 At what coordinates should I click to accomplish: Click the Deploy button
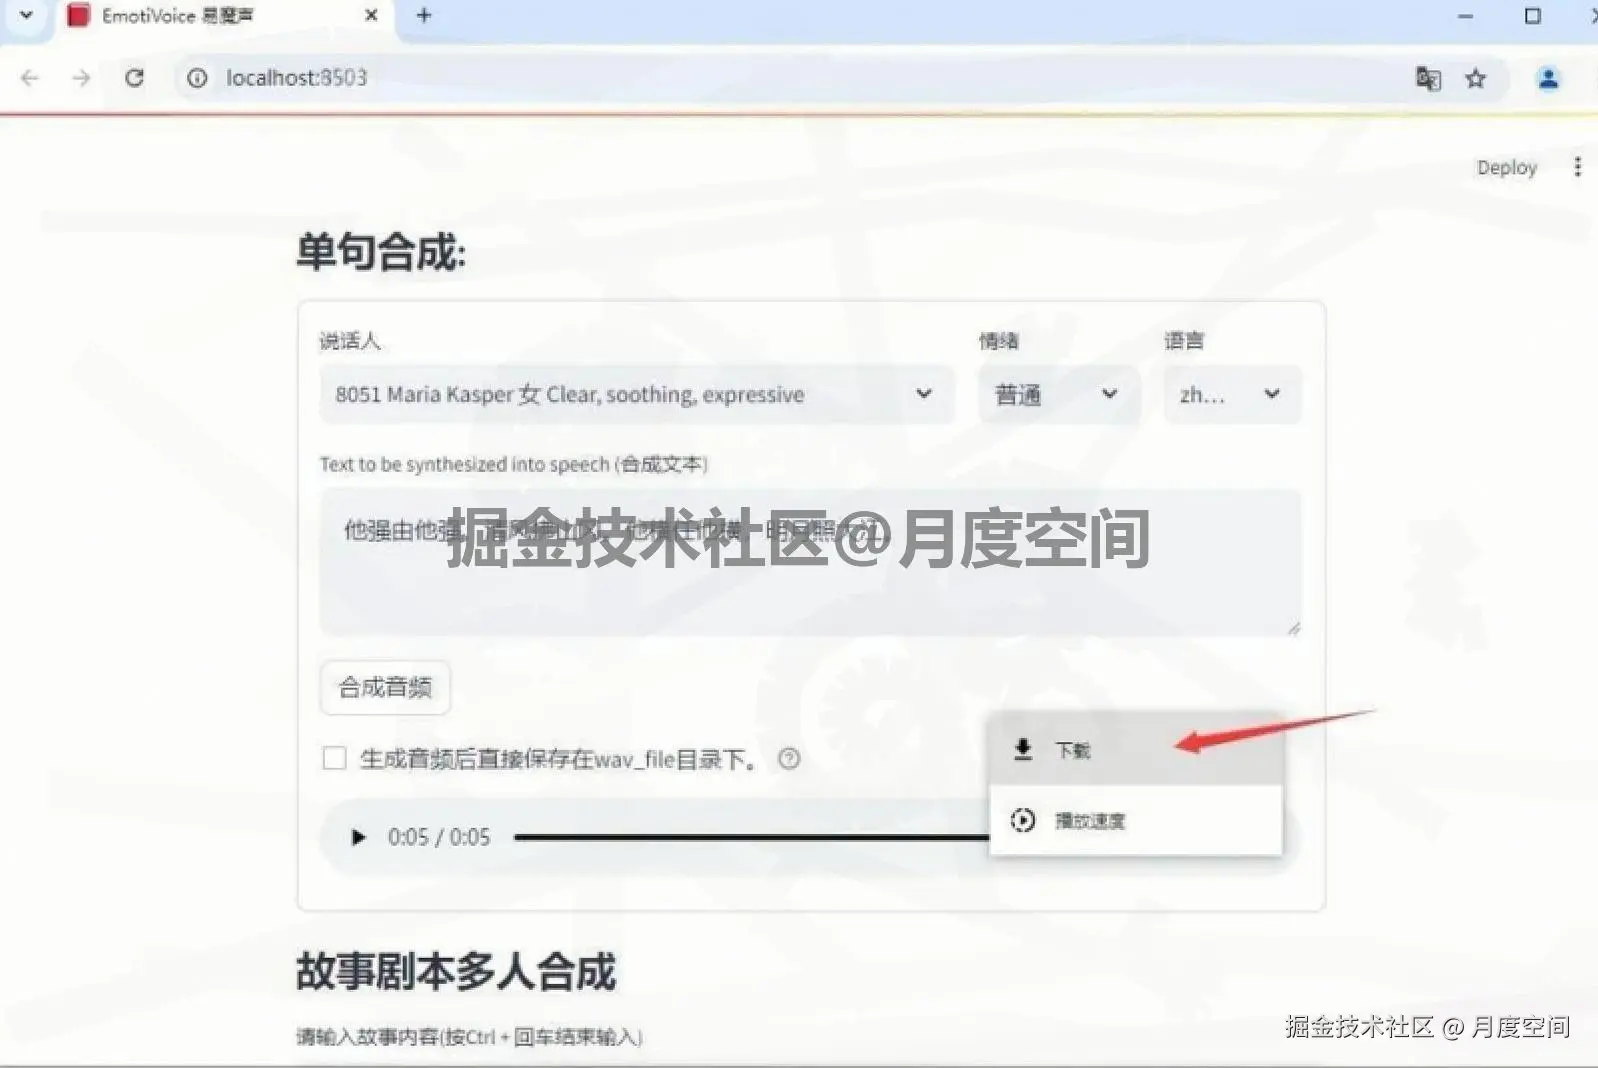point(1506,168)
